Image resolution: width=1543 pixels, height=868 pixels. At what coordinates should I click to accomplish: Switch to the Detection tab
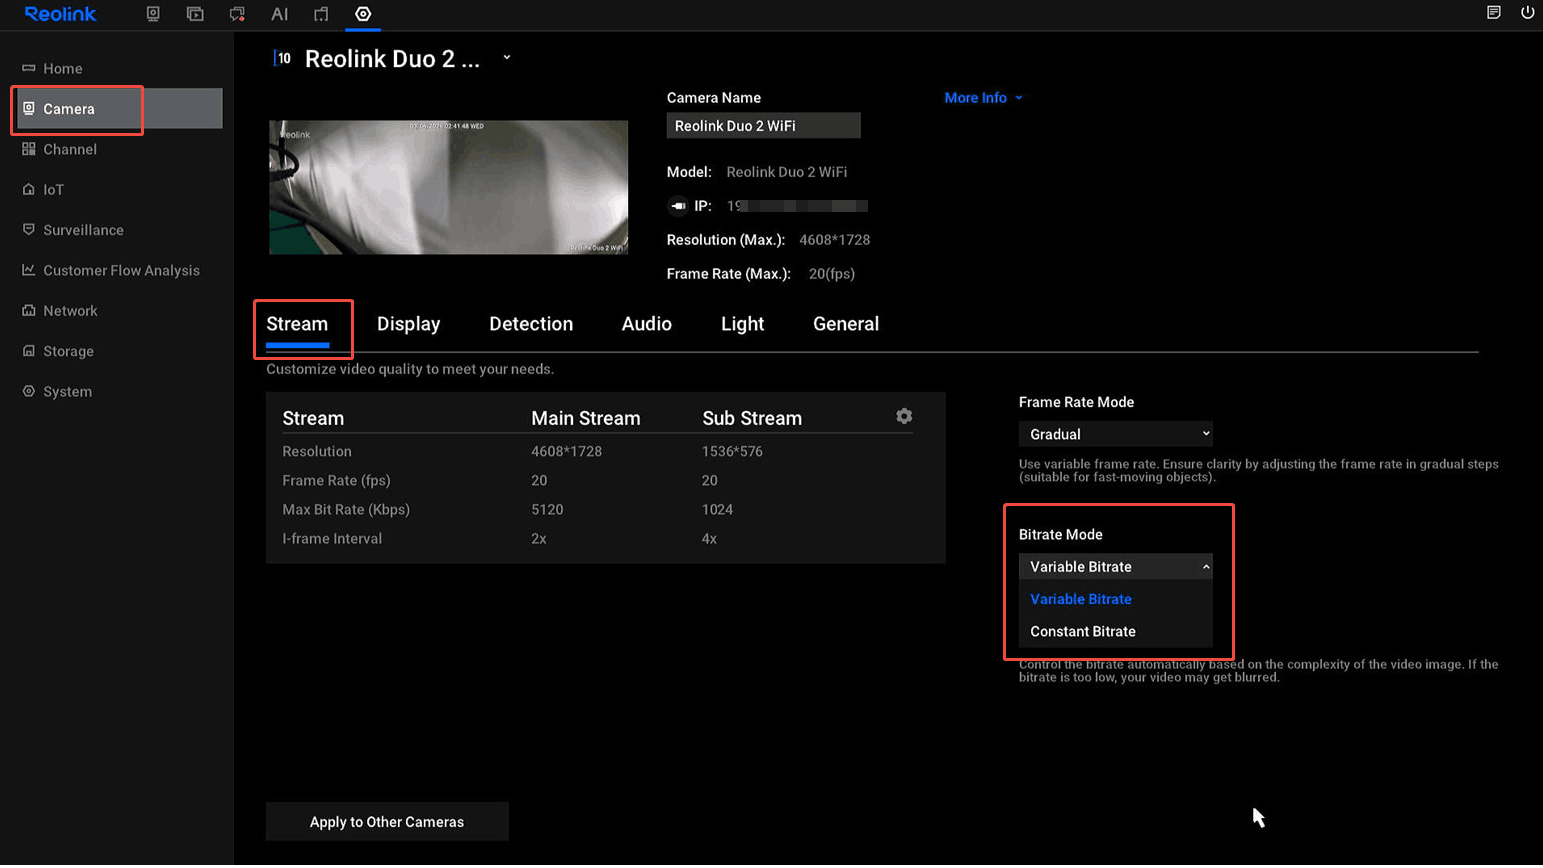[531, 324]
